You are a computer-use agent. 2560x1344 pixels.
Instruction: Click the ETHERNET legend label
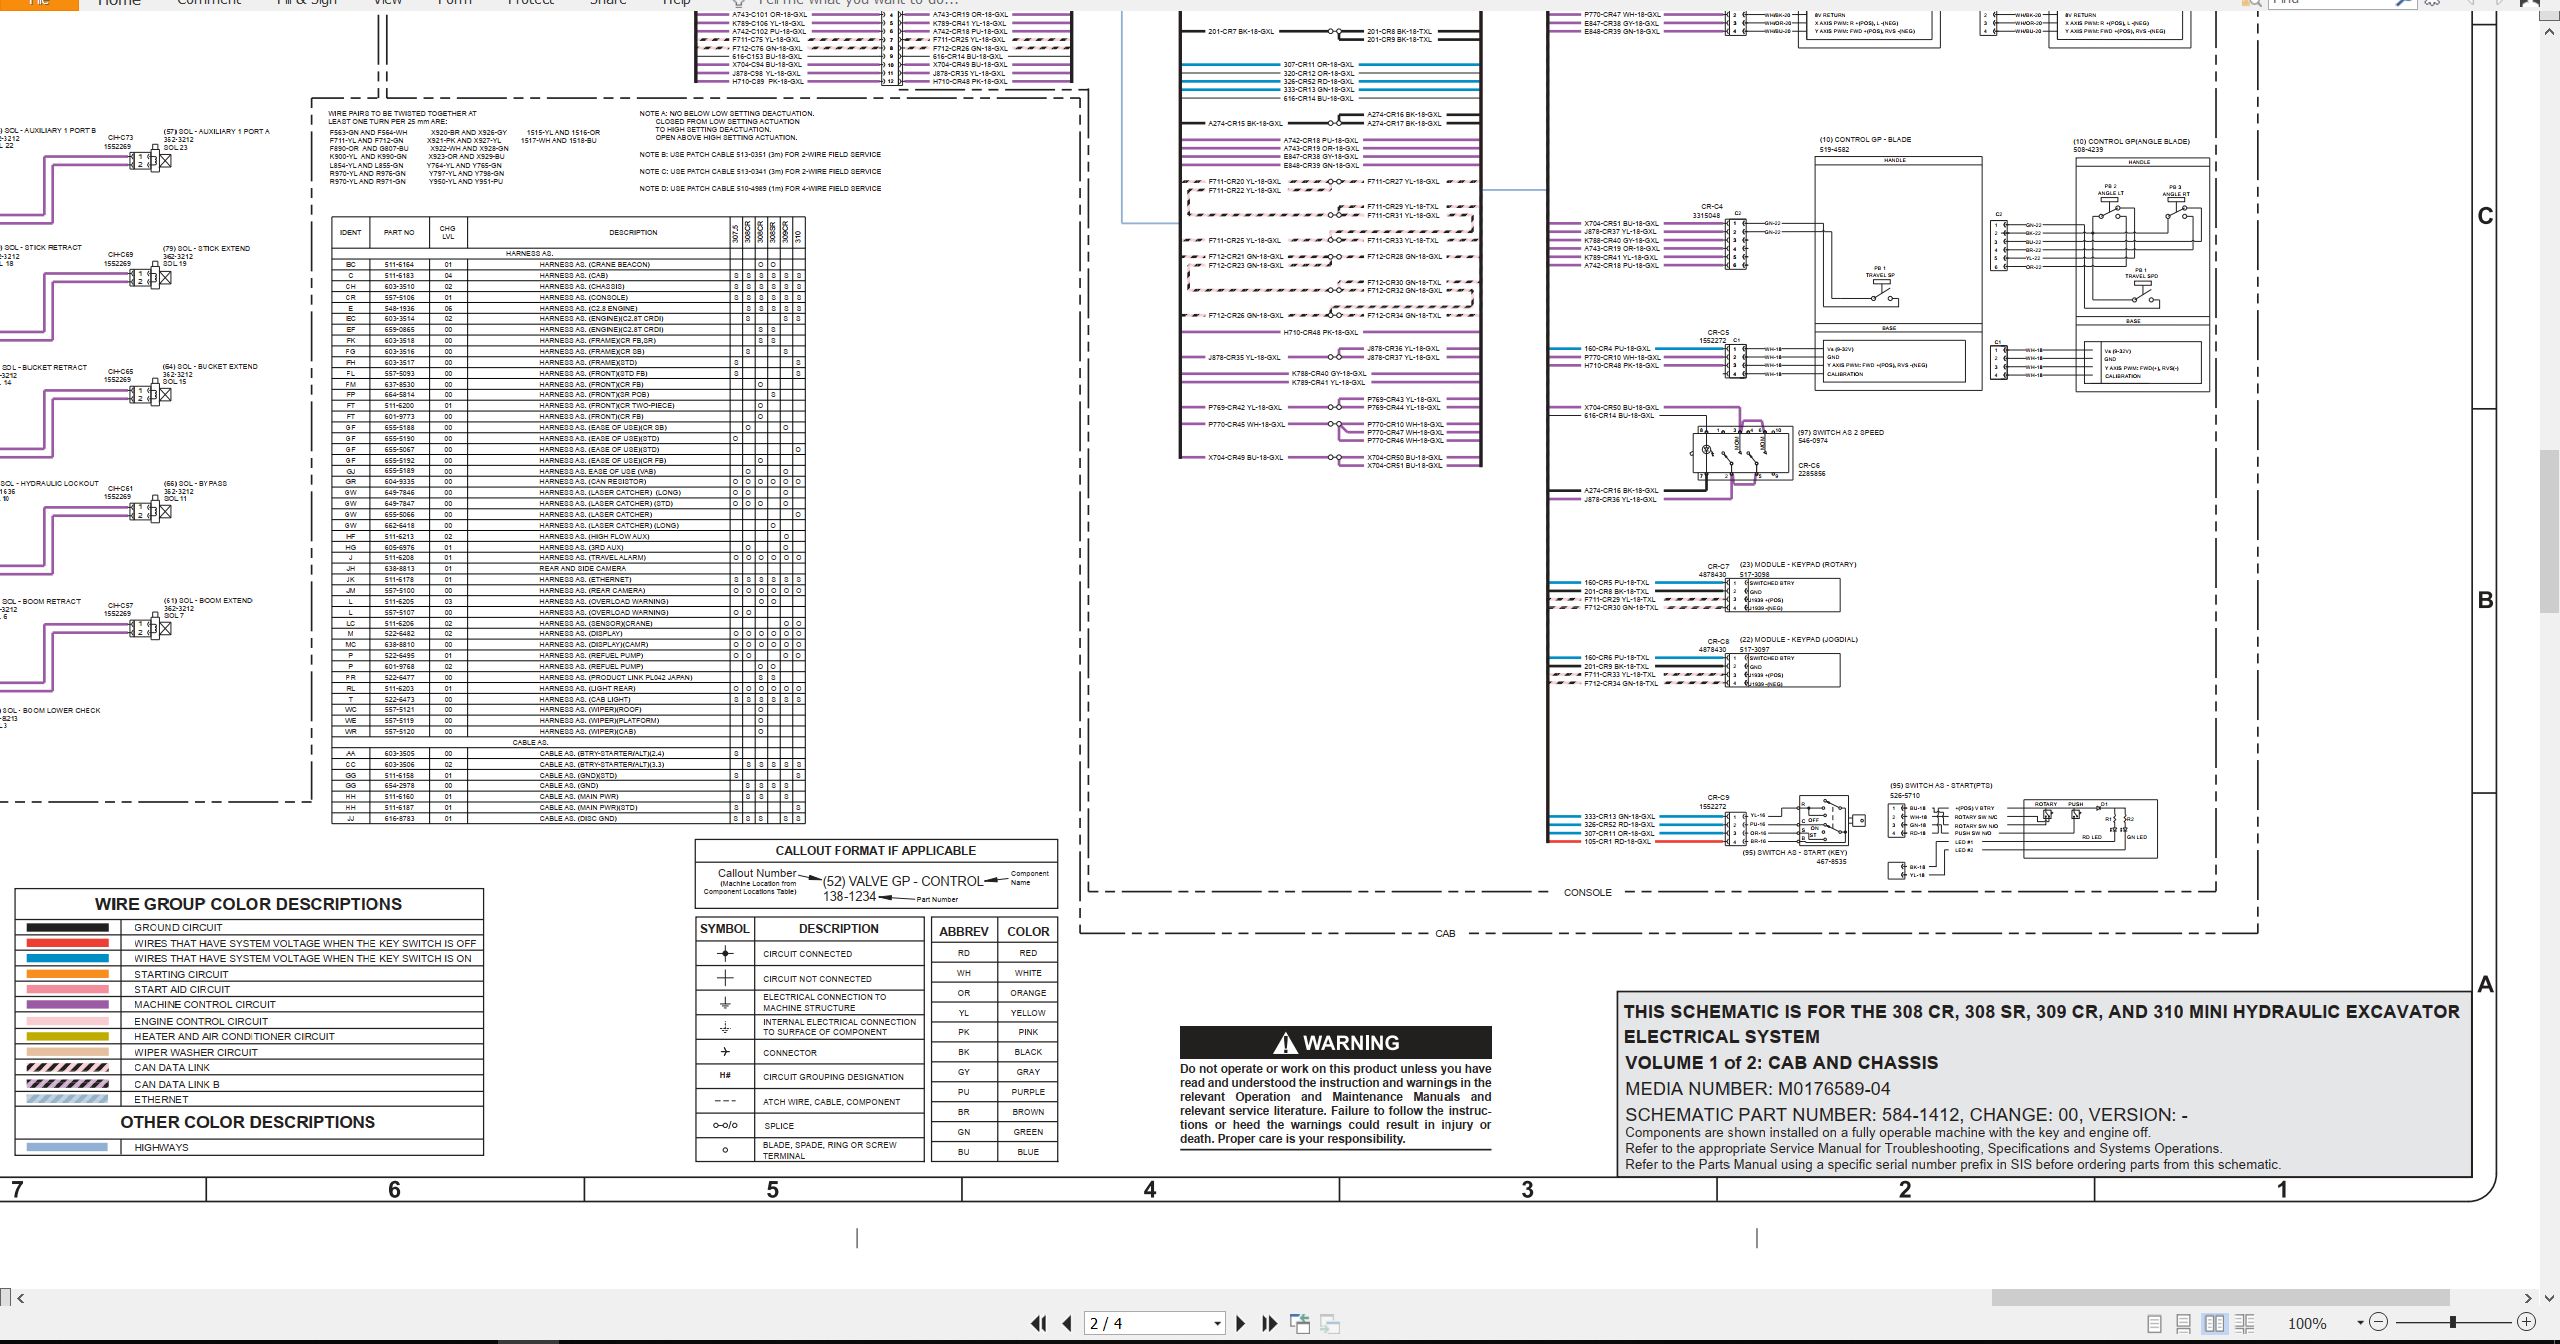click(x=161, y=1099)
